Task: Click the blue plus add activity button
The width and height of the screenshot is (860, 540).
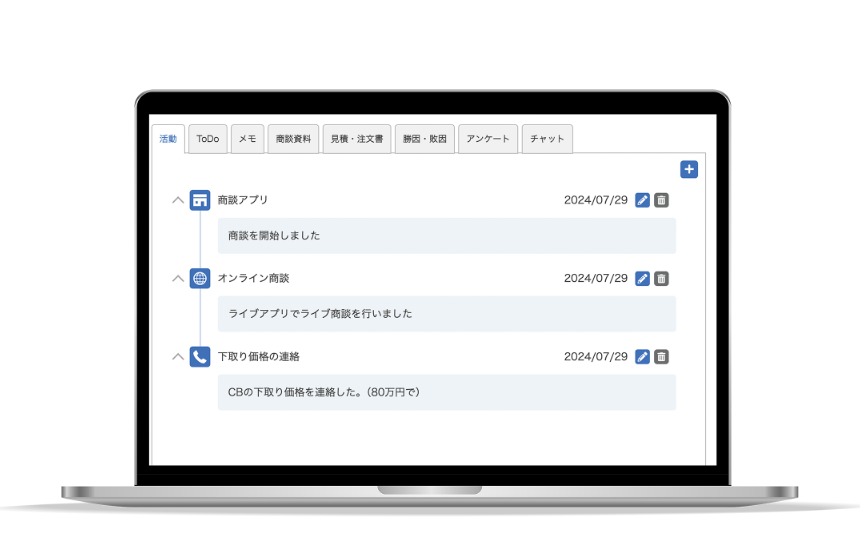Action: tap(689, 169)
